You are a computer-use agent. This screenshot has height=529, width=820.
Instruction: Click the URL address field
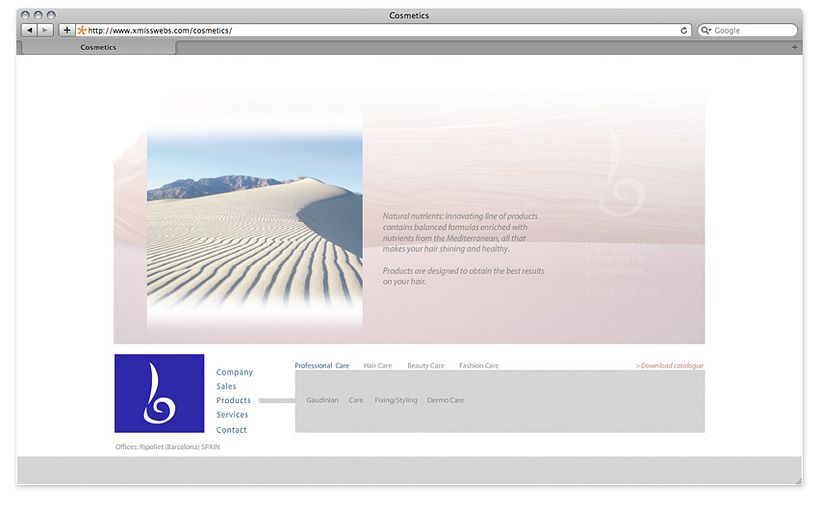coord(384,30)
